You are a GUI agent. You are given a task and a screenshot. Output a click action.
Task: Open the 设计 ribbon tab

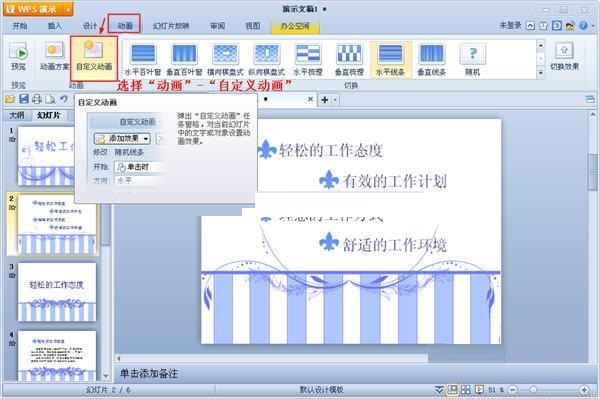click(90, 26)
